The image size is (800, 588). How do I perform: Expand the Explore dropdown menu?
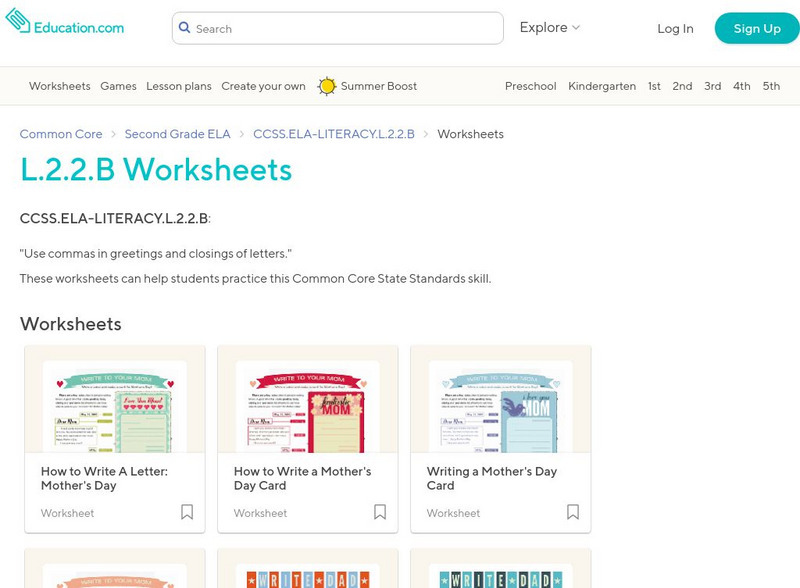pos(549,28)
